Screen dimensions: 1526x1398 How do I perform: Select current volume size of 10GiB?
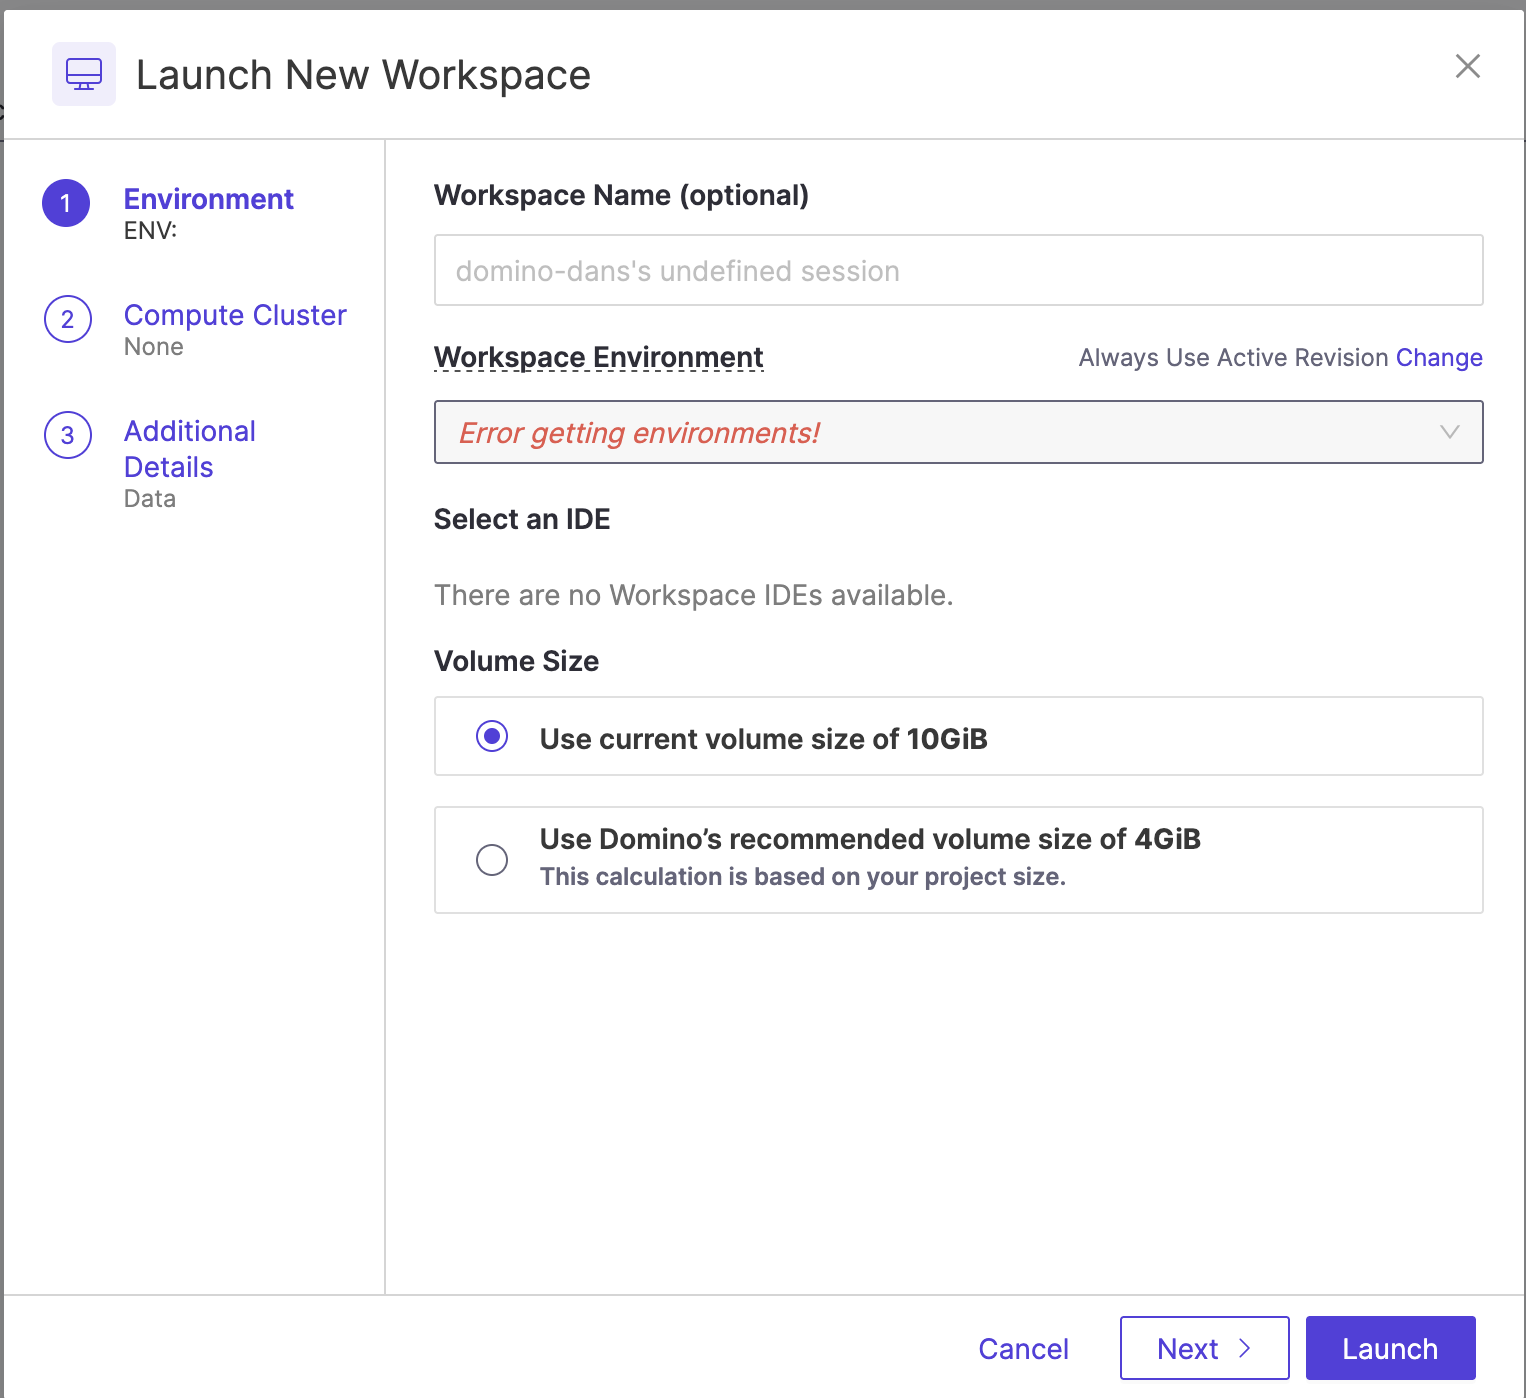pyautogui.click(x=958, y=736)
